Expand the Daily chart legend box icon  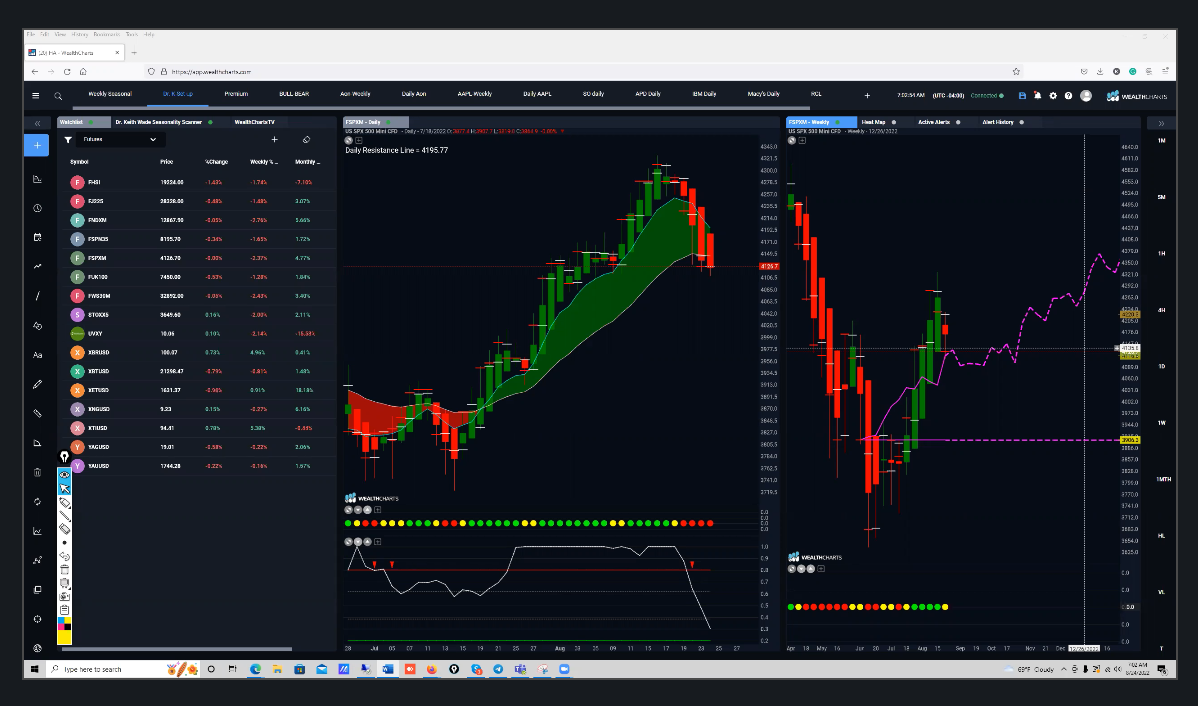pyautogui.click(x=358, y=141)
